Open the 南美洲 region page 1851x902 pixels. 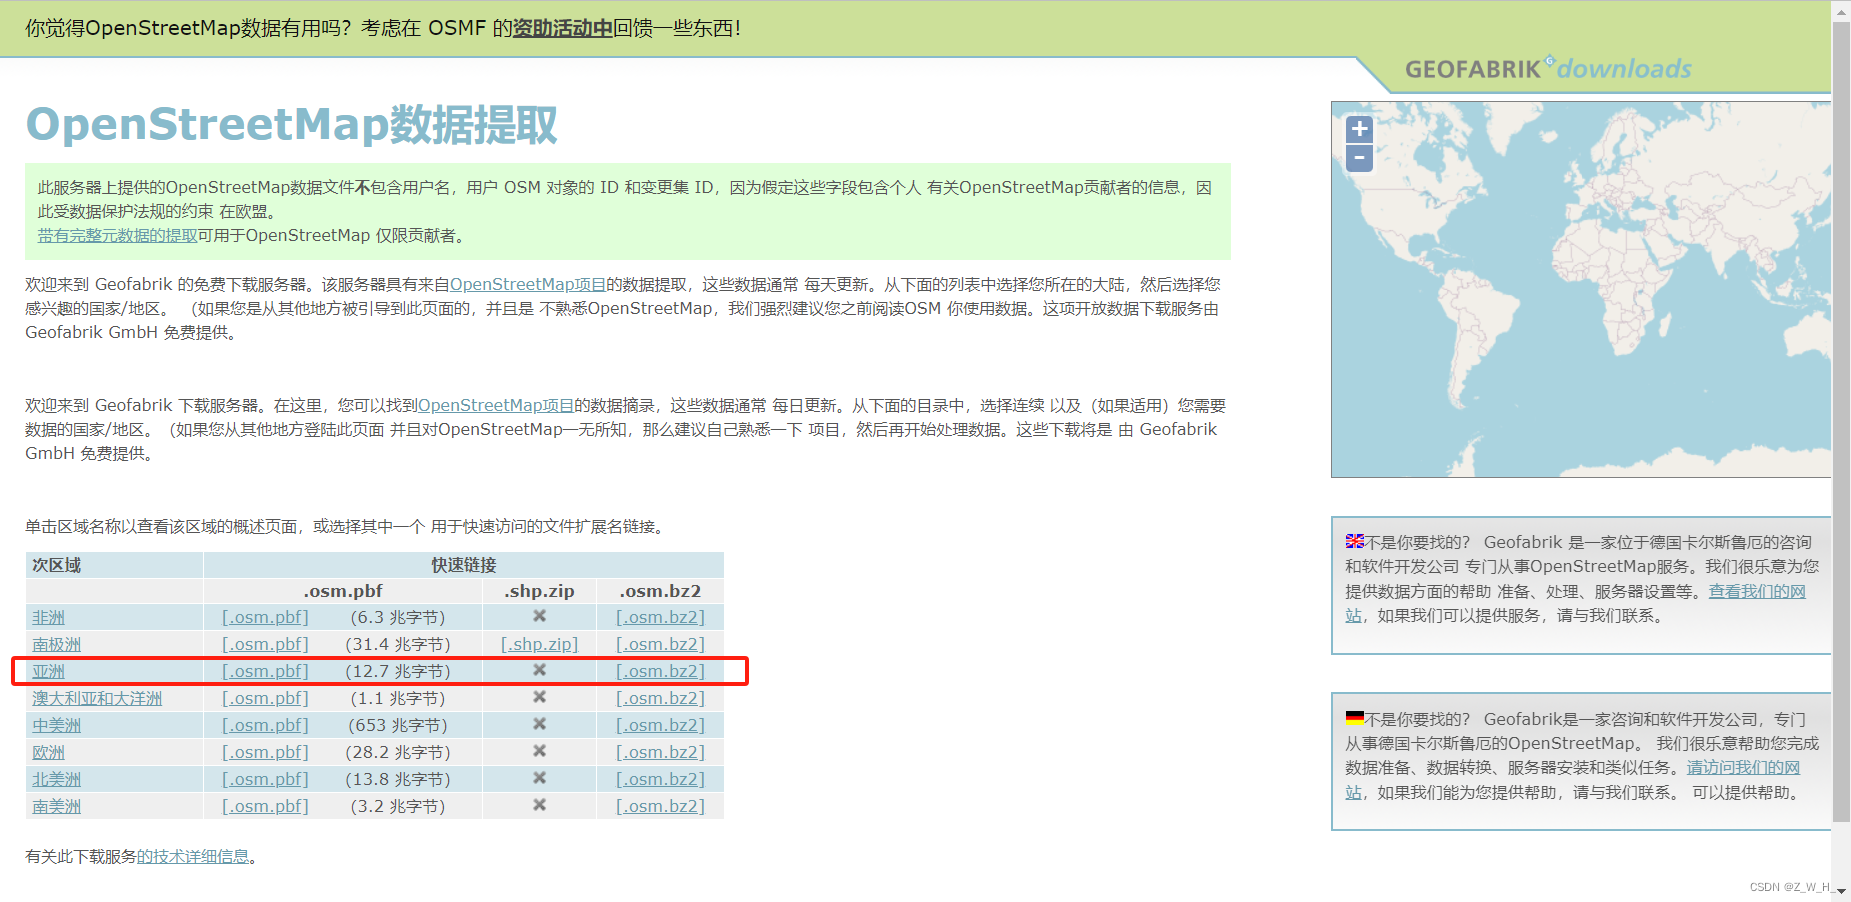[56, 807]
